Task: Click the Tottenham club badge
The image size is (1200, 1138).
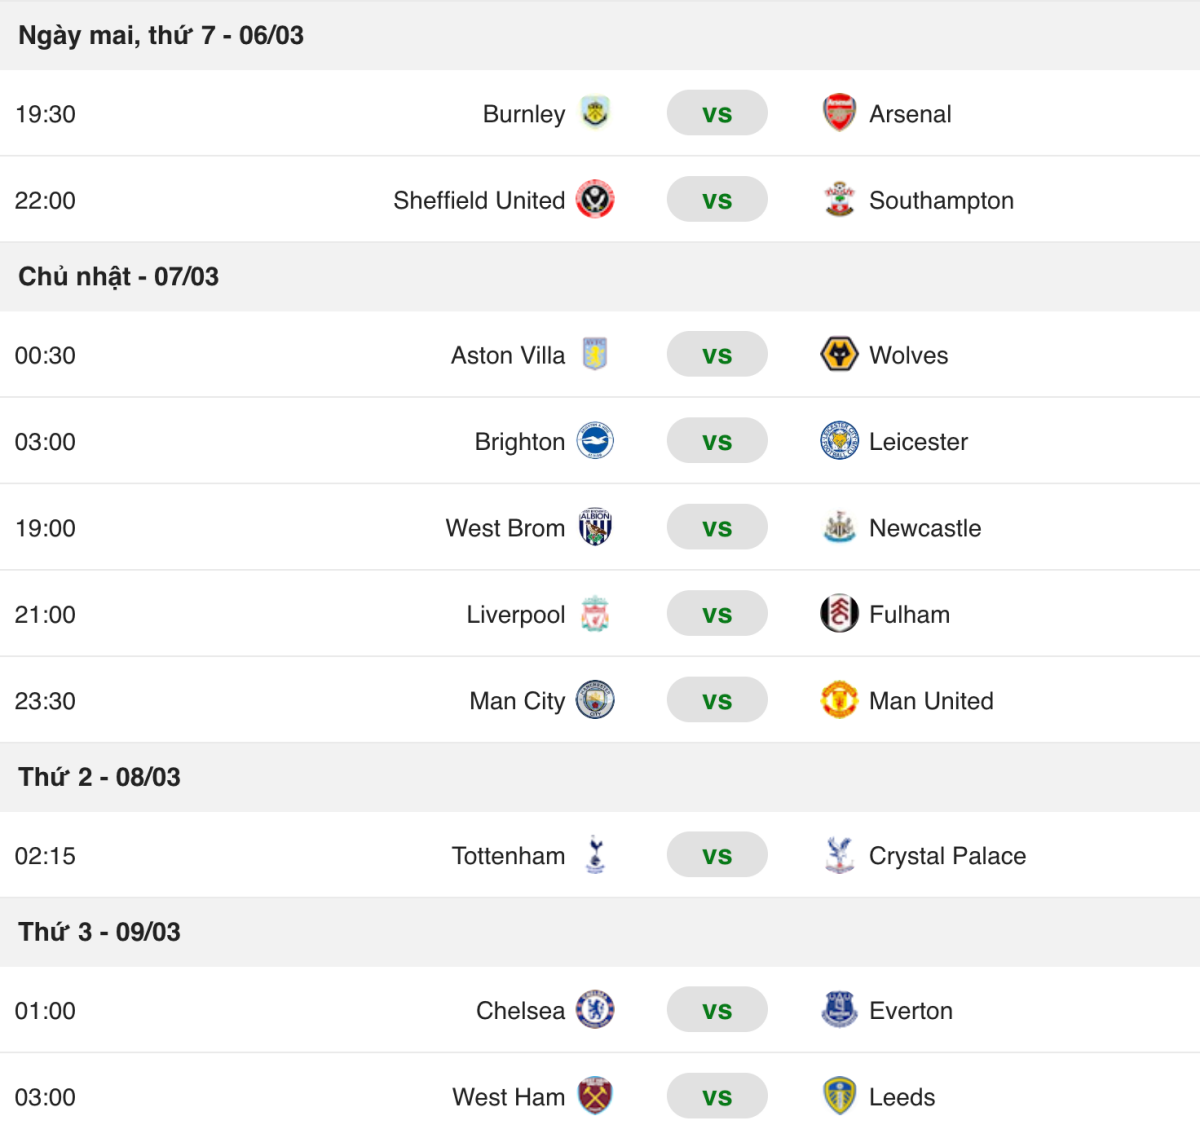Action: (597, 855)
